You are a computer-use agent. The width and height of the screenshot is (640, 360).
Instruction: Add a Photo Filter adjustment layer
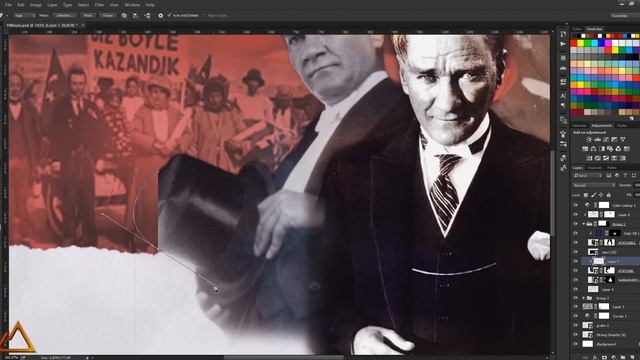point(610,149)
